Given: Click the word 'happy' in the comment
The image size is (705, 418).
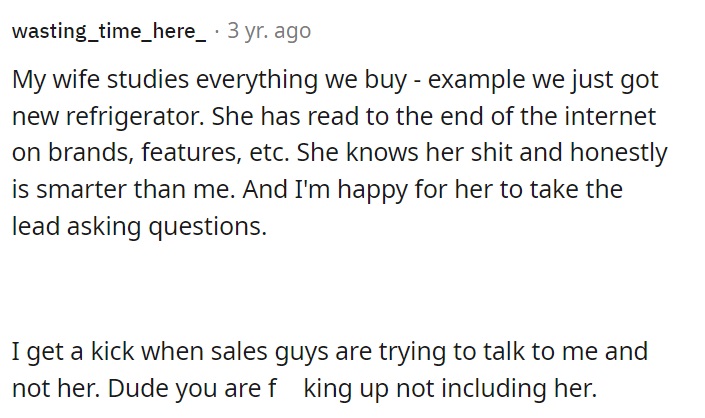Looking at the screenshot, I should 372,190.
